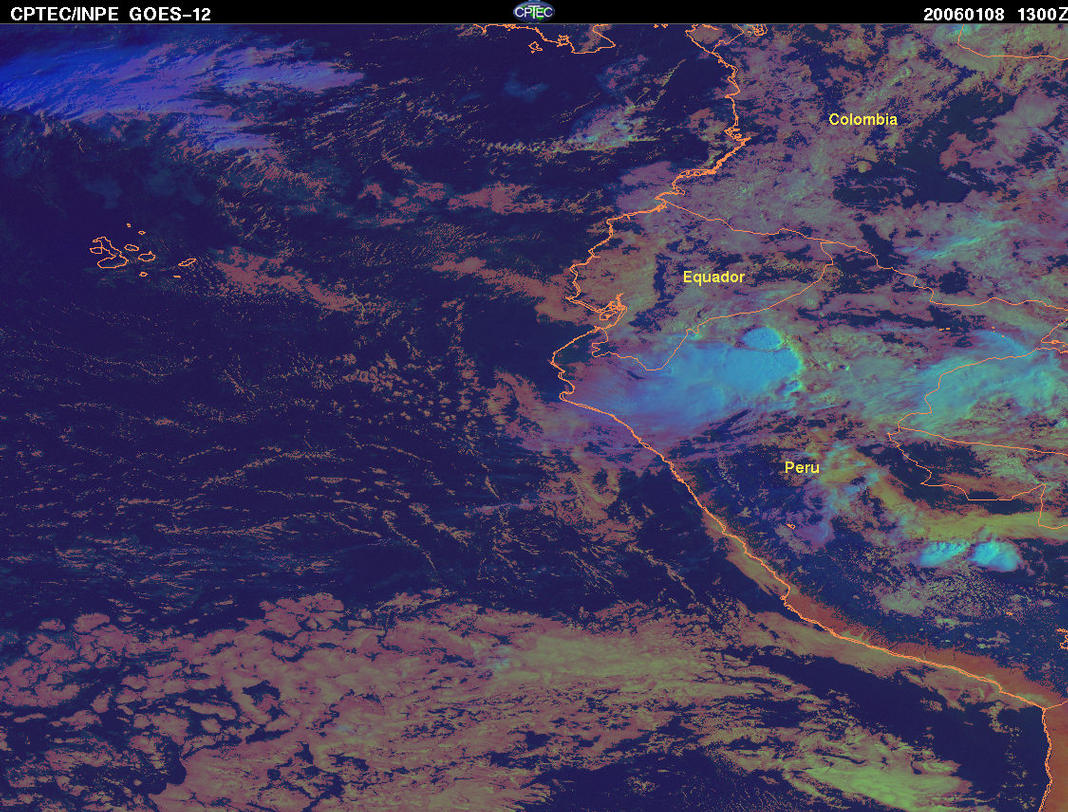Click the 'Peru' country label

(x=802, y=467)
